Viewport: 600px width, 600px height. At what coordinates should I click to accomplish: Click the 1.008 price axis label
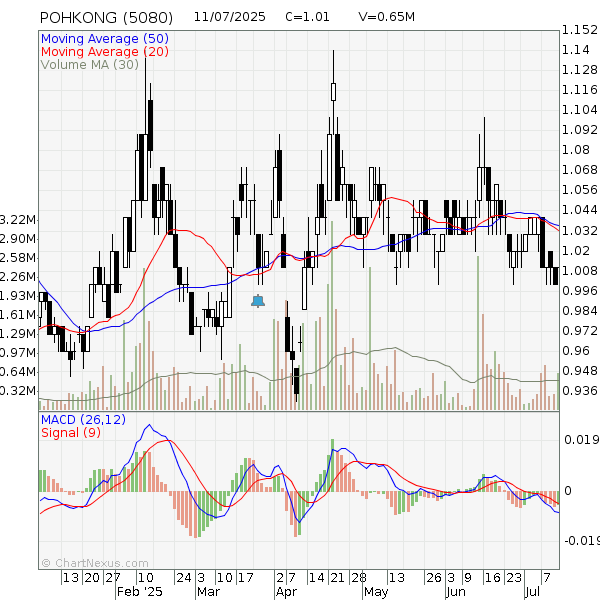click(579, 271)
